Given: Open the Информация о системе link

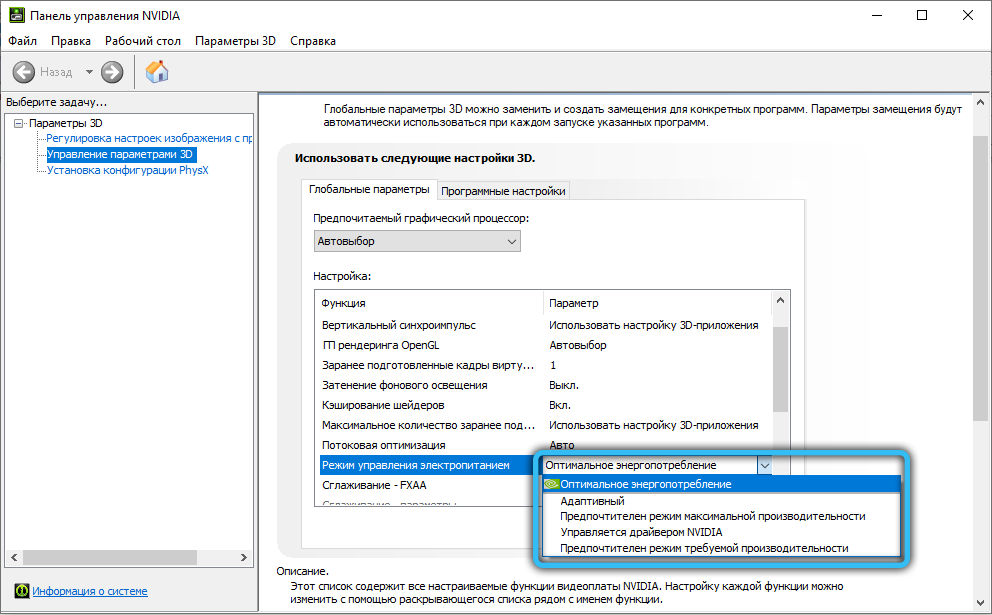Looking at the screenshot, I should (x=90, y=591).
